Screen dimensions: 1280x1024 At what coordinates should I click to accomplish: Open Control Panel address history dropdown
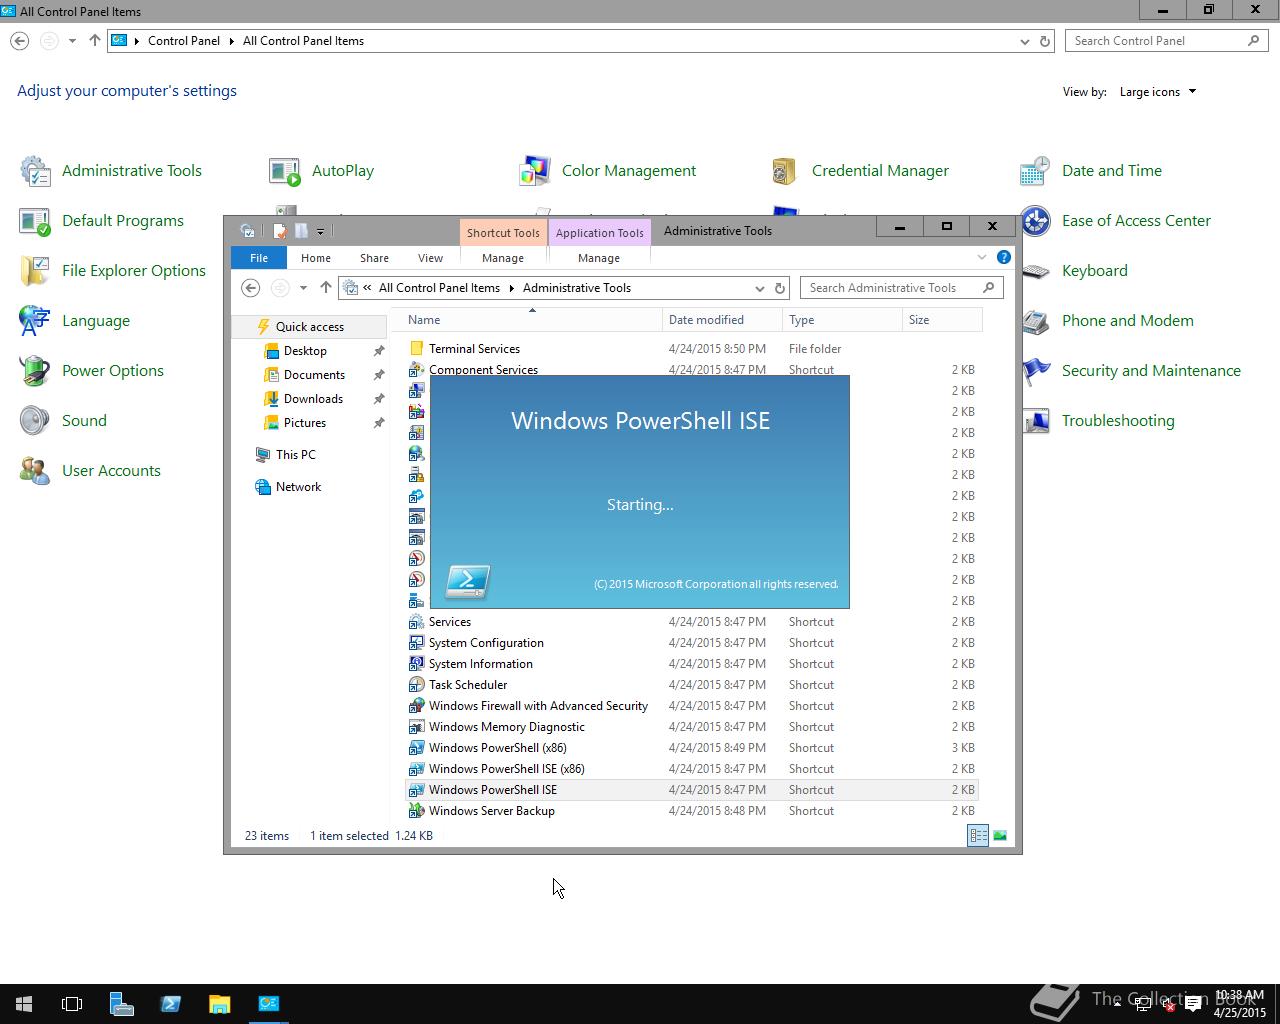1024,41
